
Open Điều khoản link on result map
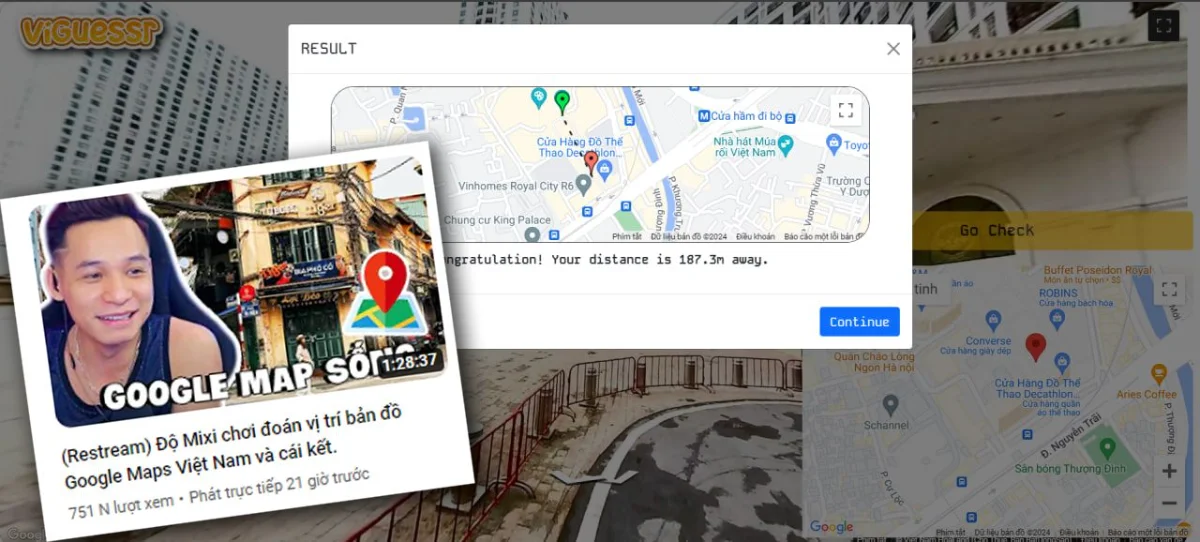tap(756, 237)
